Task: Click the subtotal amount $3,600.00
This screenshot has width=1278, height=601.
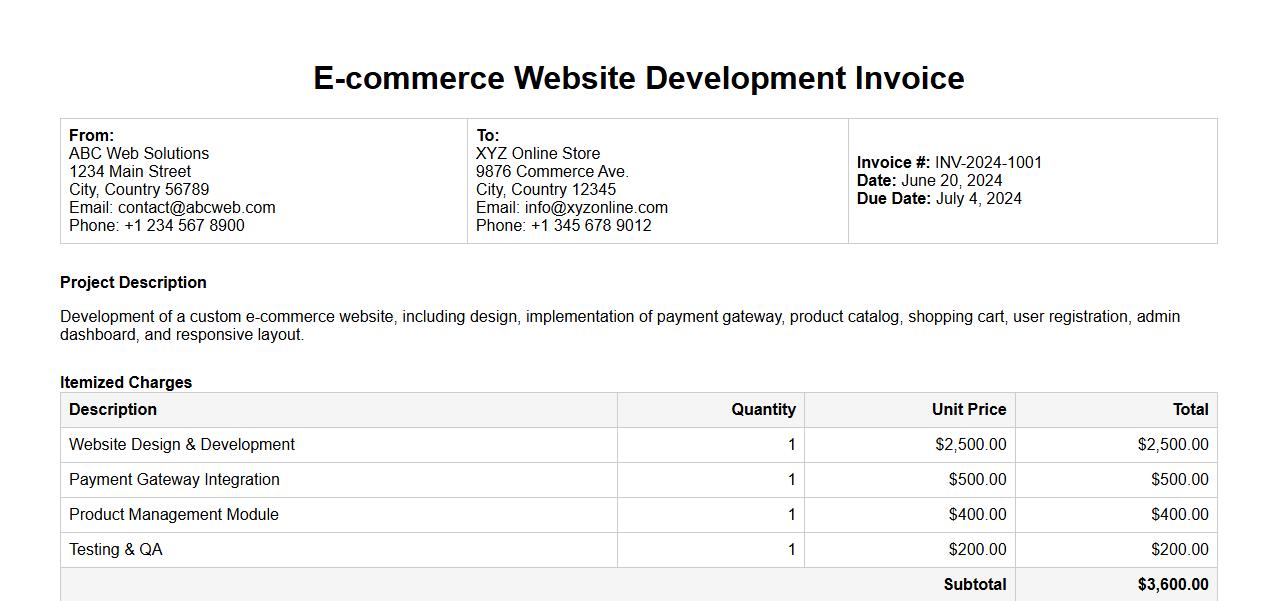Action: point(1172,585)
